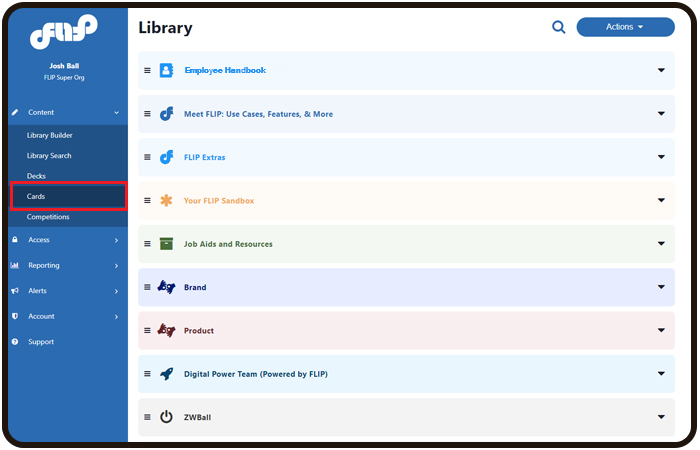Click the Meet FLIP row's FLIP icon
Viewport: 700px width, 450px height.
pos(166,114)
